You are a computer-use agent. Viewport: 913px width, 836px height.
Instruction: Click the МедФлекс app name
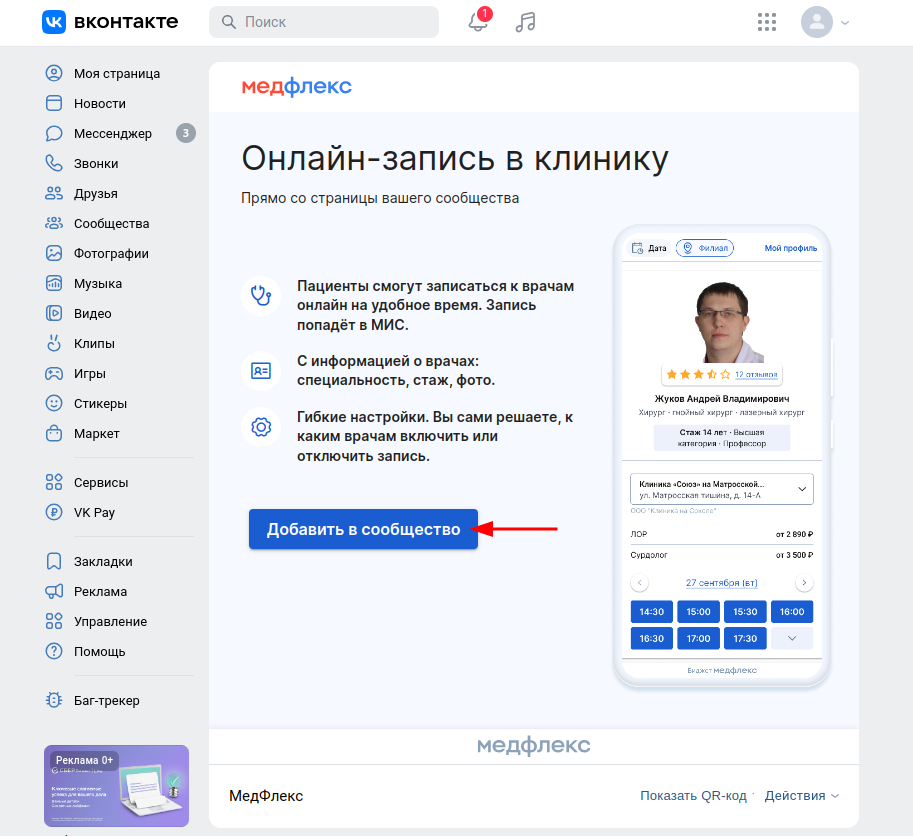point(266,796)
